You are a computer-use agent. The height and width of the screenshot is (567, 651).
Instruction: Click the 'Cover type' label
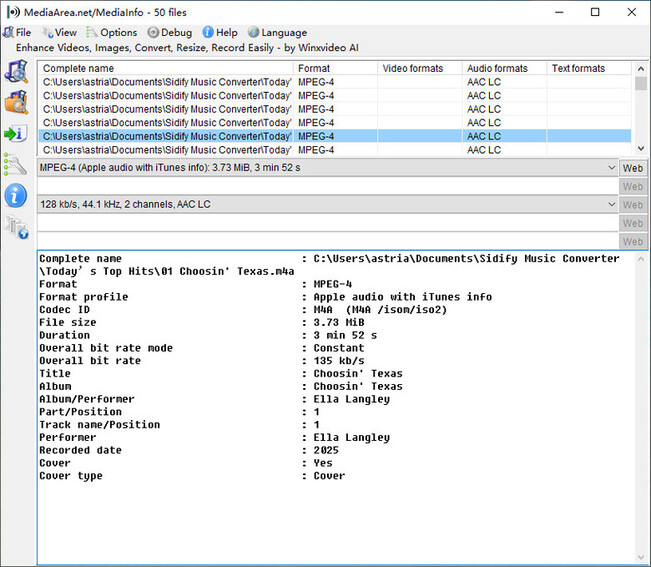(x=71, y=476)
